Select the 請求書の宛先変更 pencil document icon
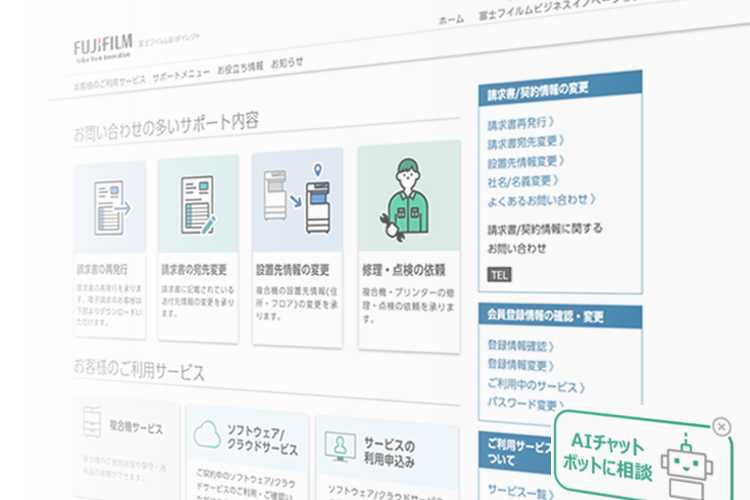Viewport: 750px width, 500px height. point(197,204)
